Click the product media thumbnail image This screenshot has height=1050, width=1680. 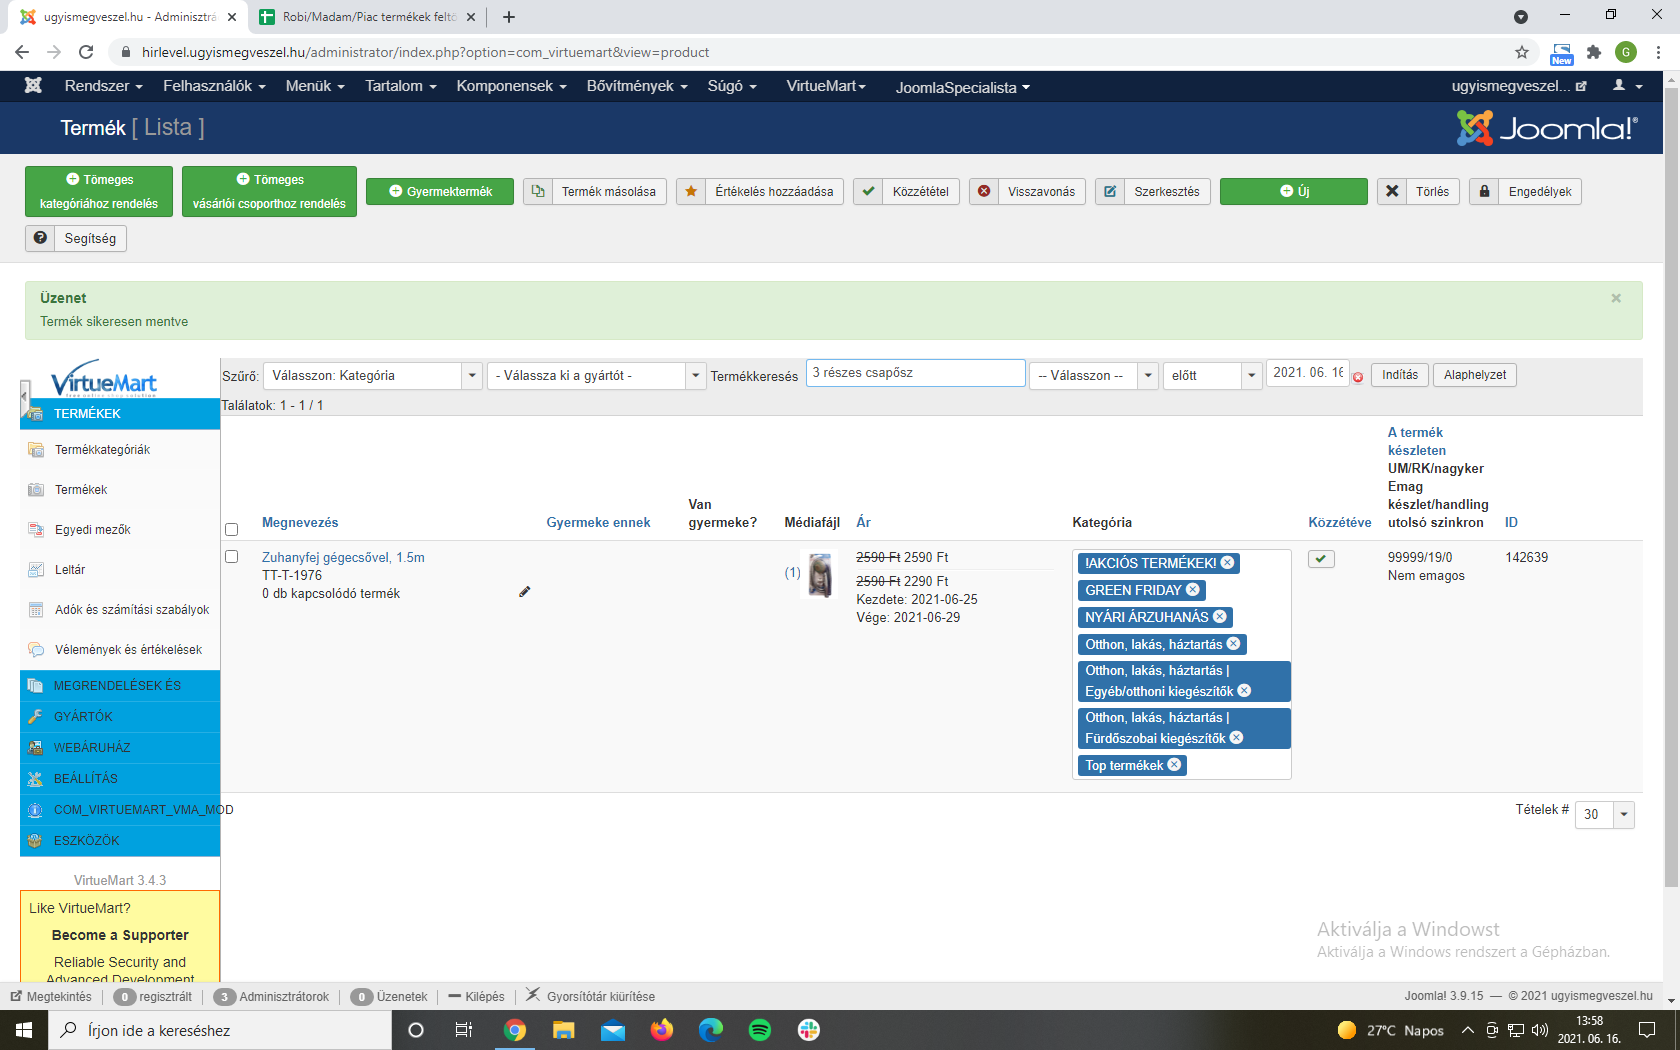click(820, 575)
